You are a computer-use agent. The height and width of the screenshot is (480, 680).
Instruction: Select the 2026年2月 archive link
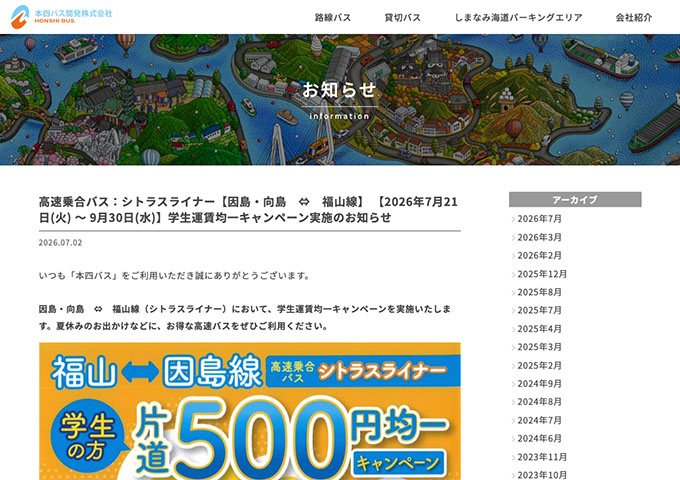[x=539, y=256]
